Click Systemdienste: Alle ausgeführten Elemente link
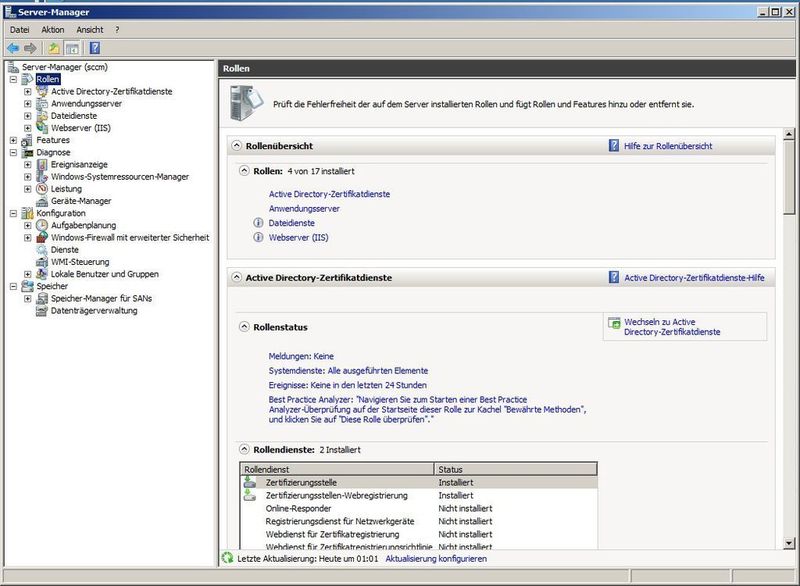This screenshot has width=800, height=586. point(348,371)
